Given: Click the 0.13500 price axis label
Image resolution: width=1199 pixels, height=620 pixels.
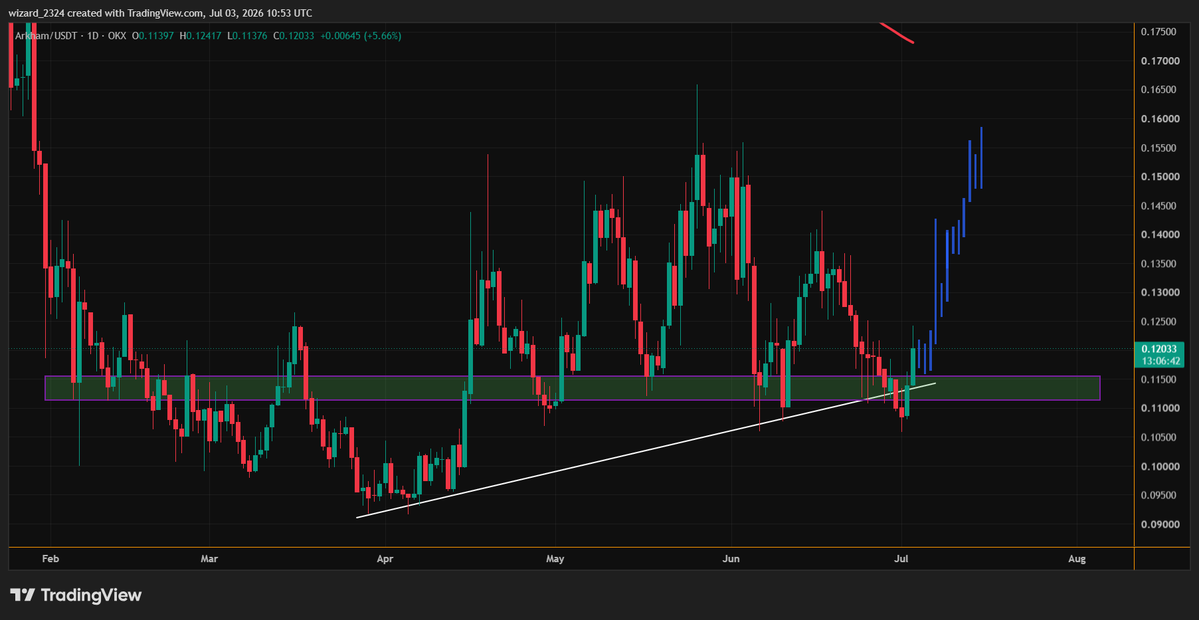Looking at the screenshot, I should pyautogui.click(x=1158, y=264).
